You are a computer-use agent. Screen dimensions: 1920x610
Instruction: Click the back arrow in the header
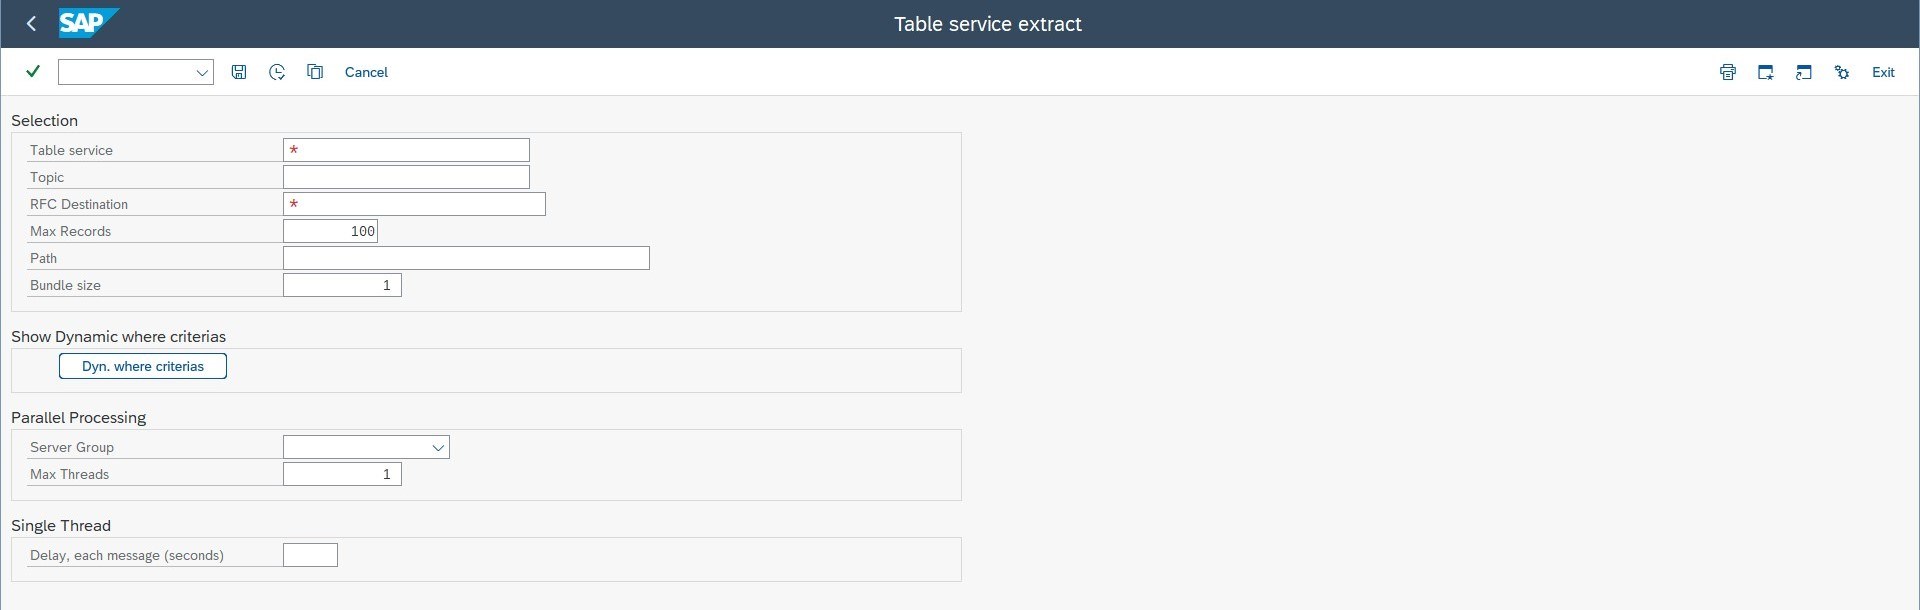pos(31,23)
